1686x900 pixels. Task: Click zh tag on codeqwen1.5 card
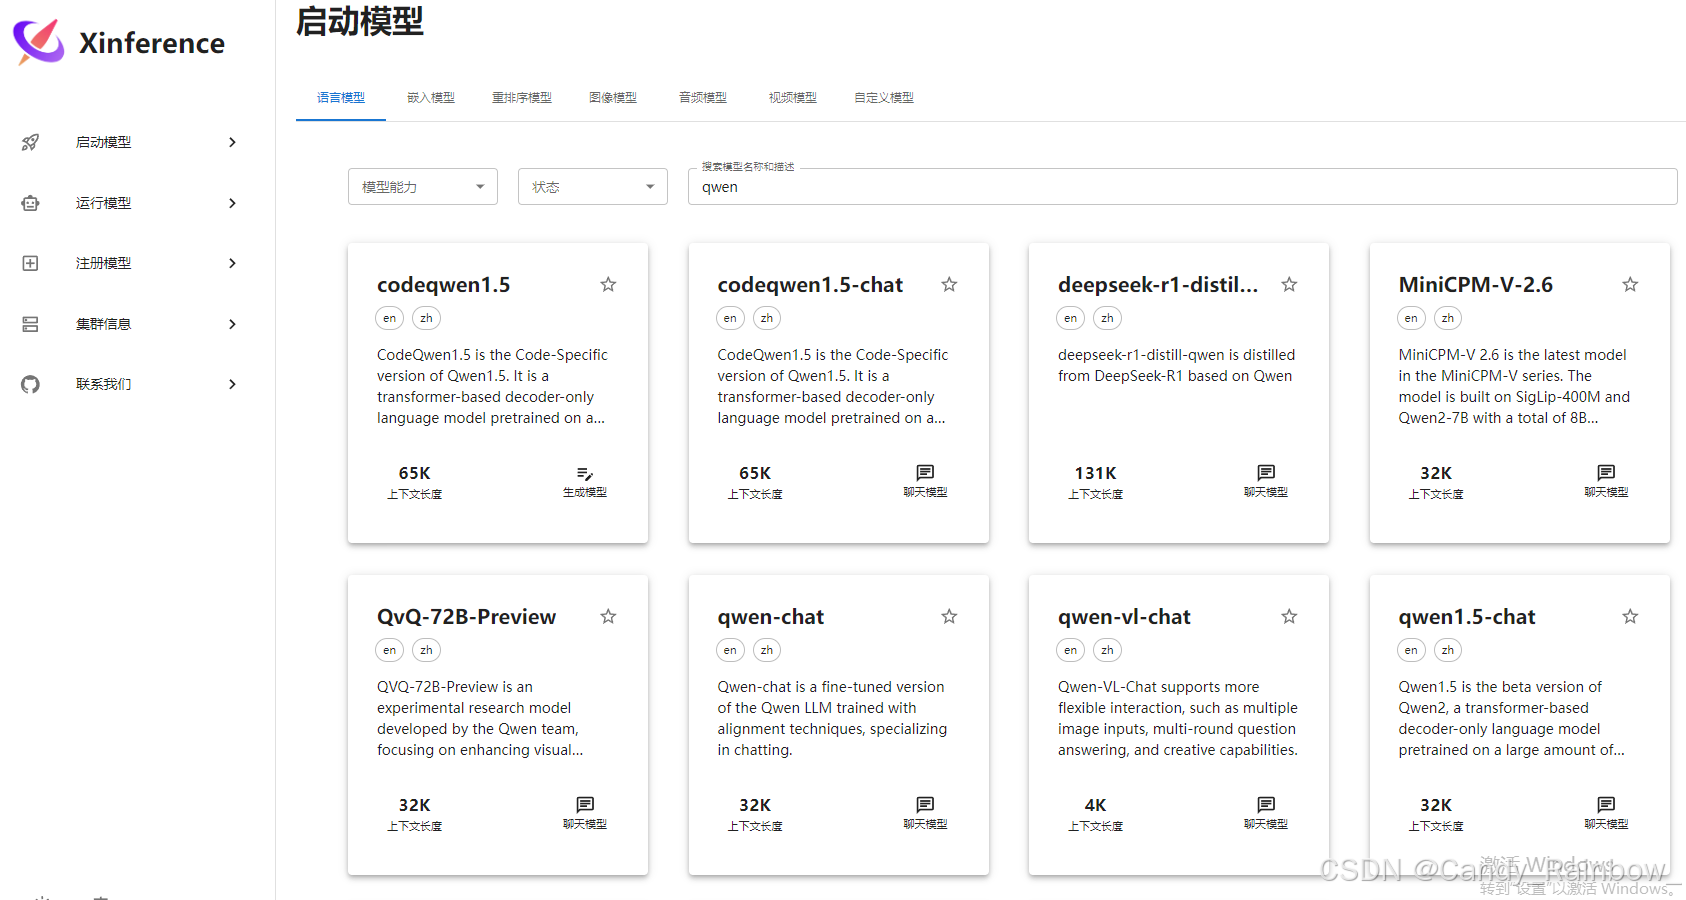(x=426, y=318)
